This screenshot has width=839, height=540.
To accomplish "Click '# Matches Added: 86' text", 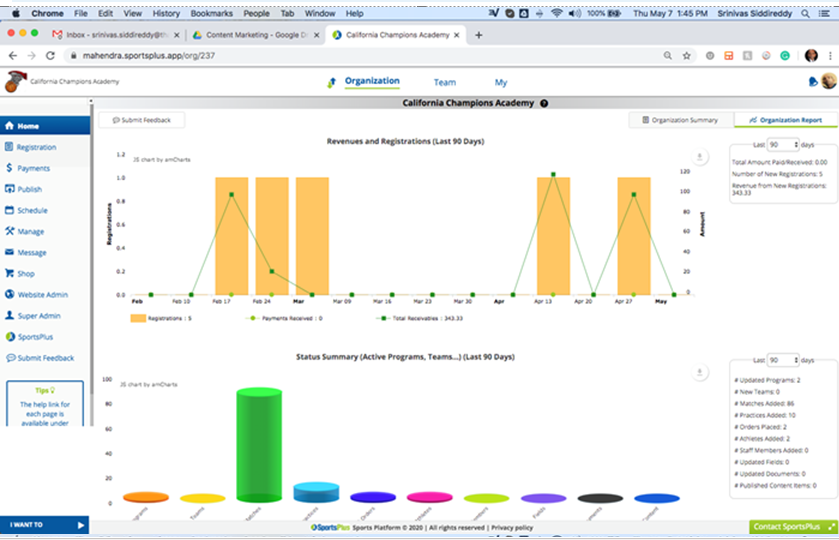I will 764,404.
